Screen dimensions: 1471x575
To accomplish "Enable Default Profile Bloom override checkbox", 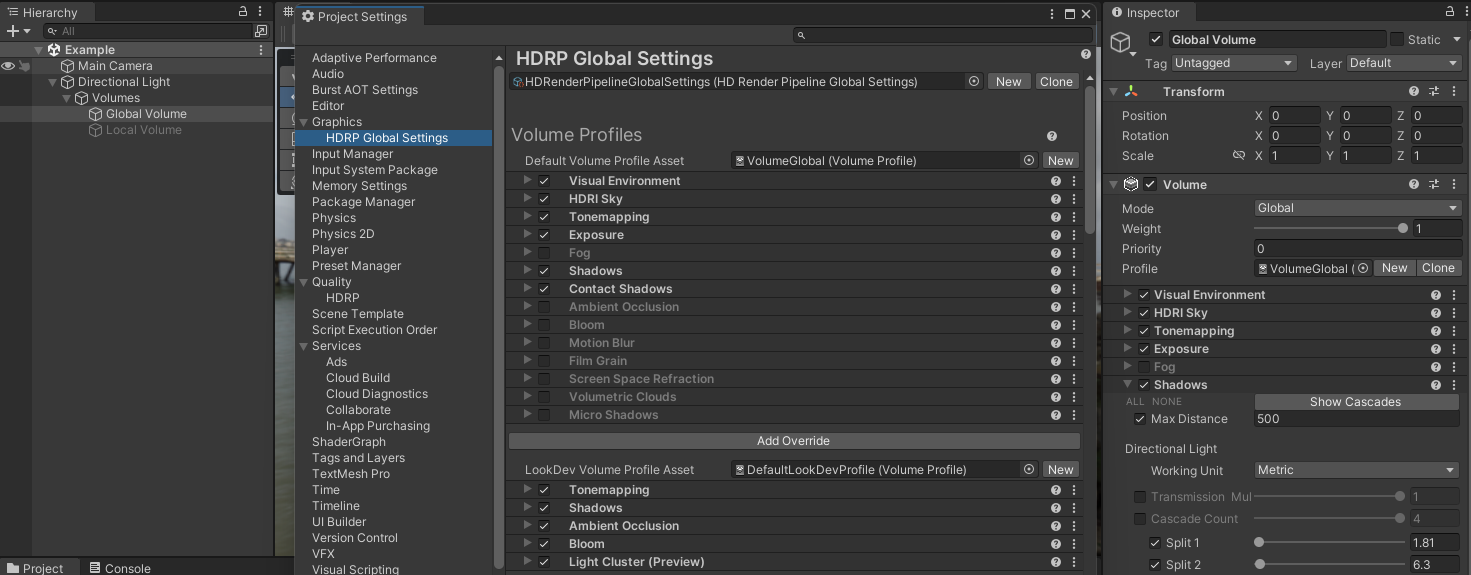I will [544, 325].
